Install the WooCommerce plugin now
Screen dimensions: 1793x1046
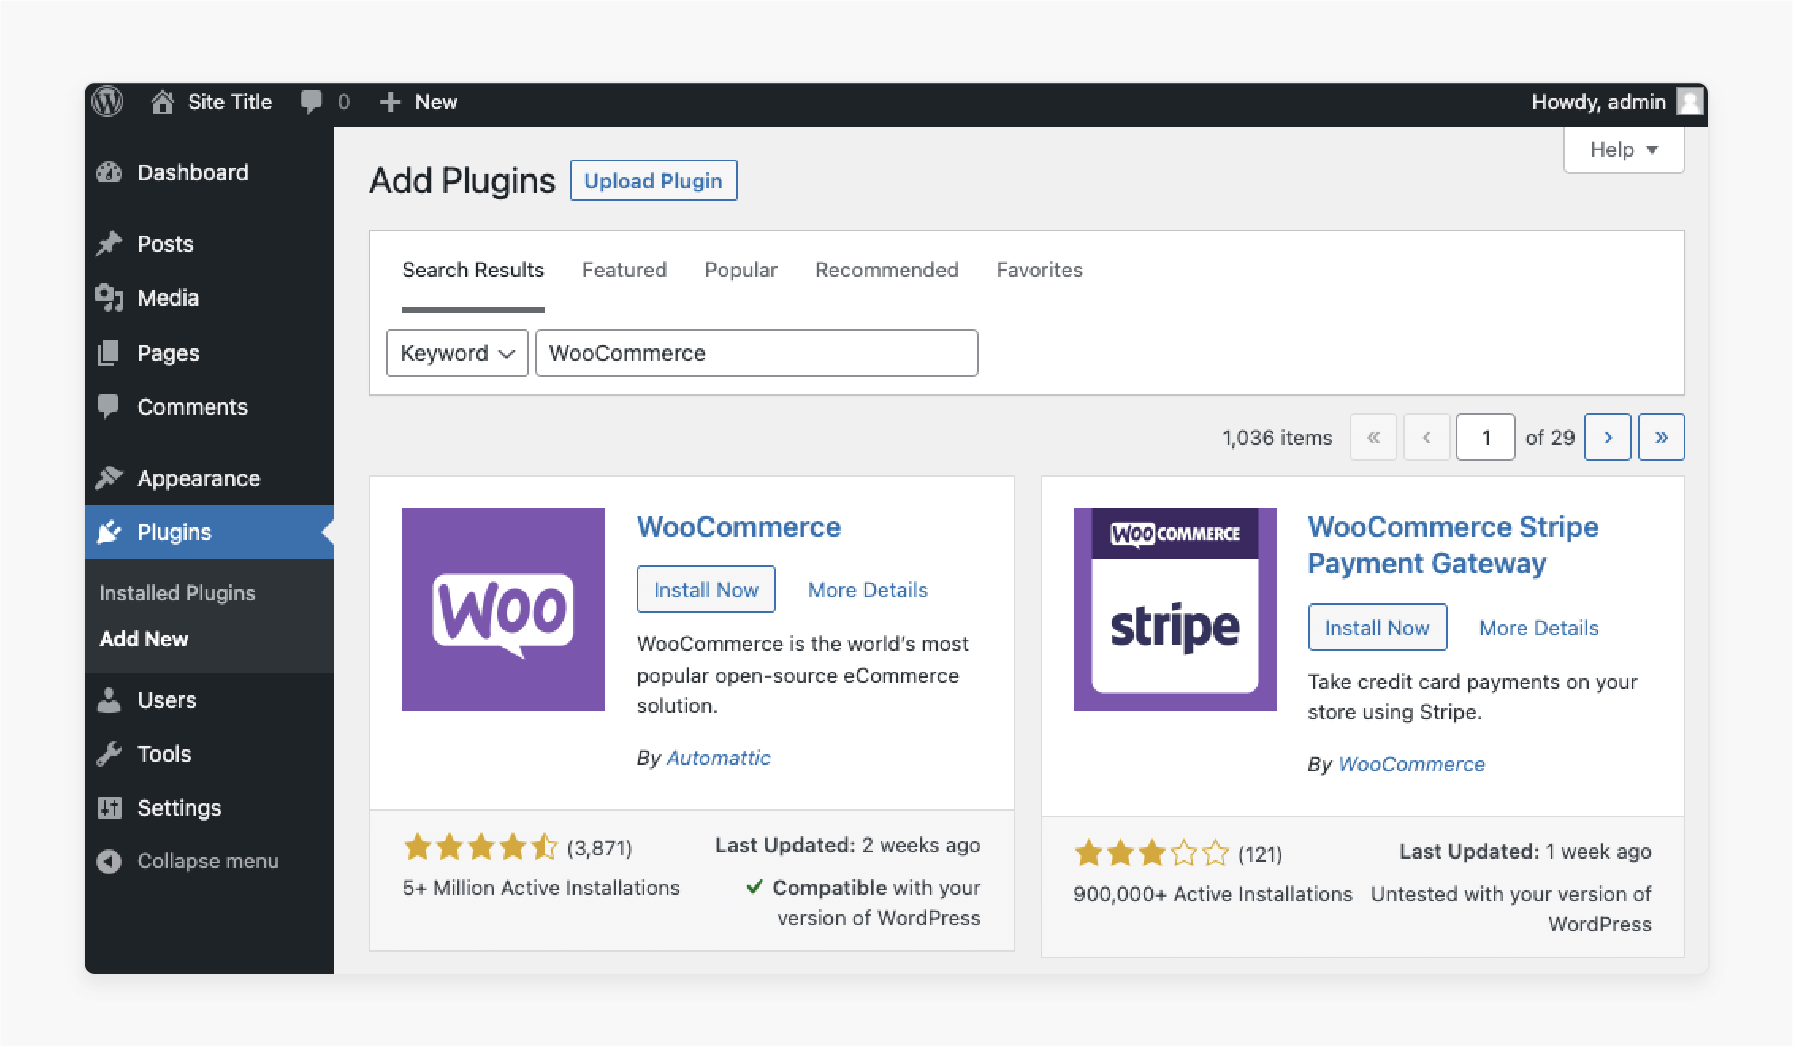tap(706, 590)
